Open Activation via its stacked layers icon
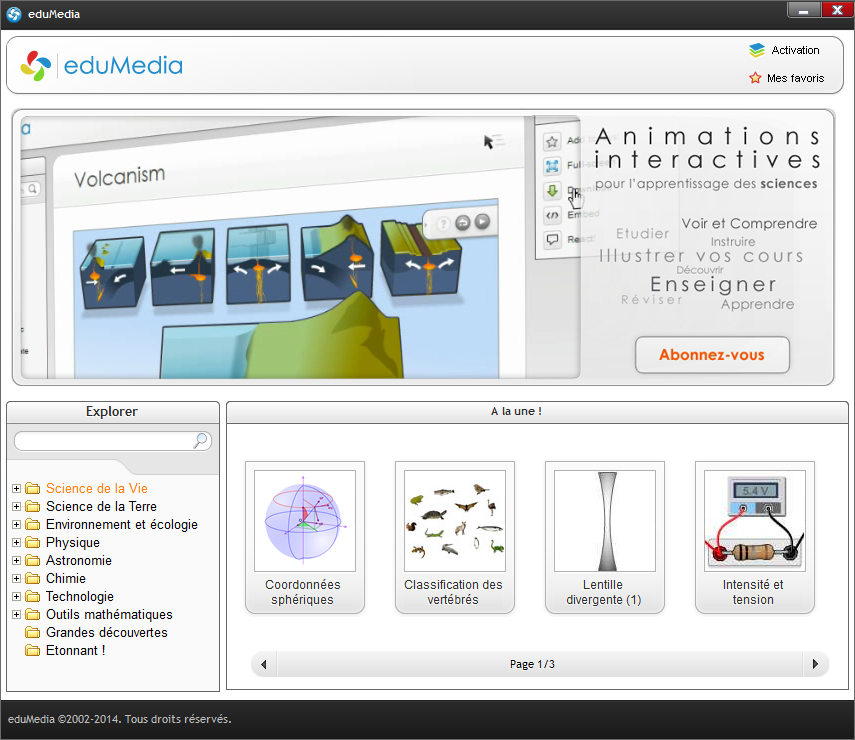Viewport: 855px width, 740px height. click(757, 50)
